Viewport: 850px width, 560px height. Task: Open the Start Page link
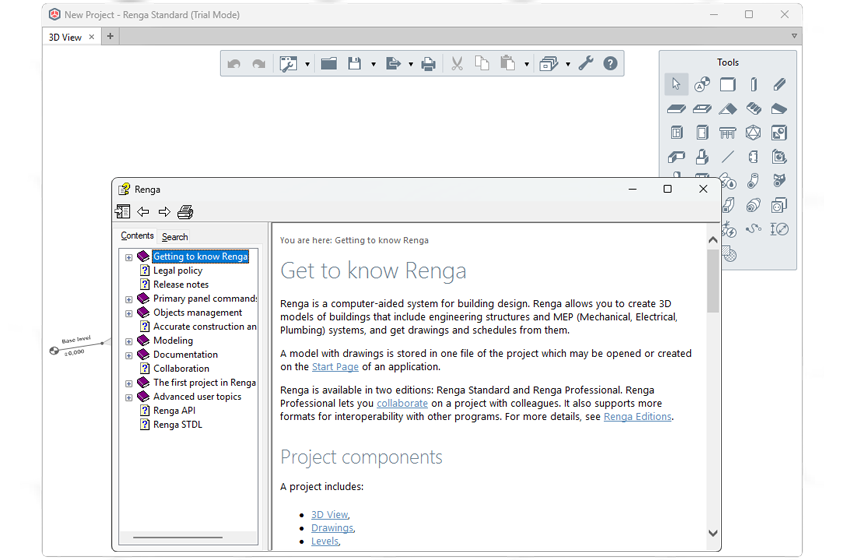[x=335, y=367]
